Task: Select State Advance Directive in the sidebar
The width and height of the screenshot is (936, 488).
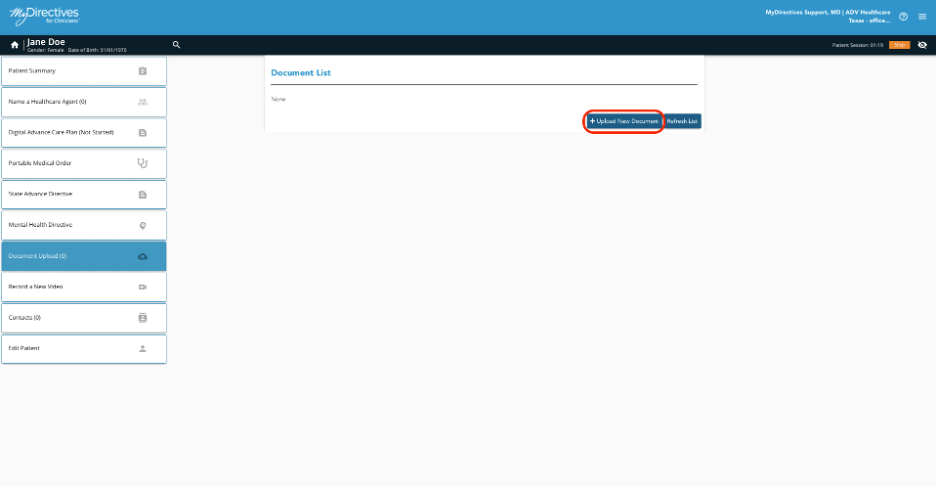Action: pos(84,194)
